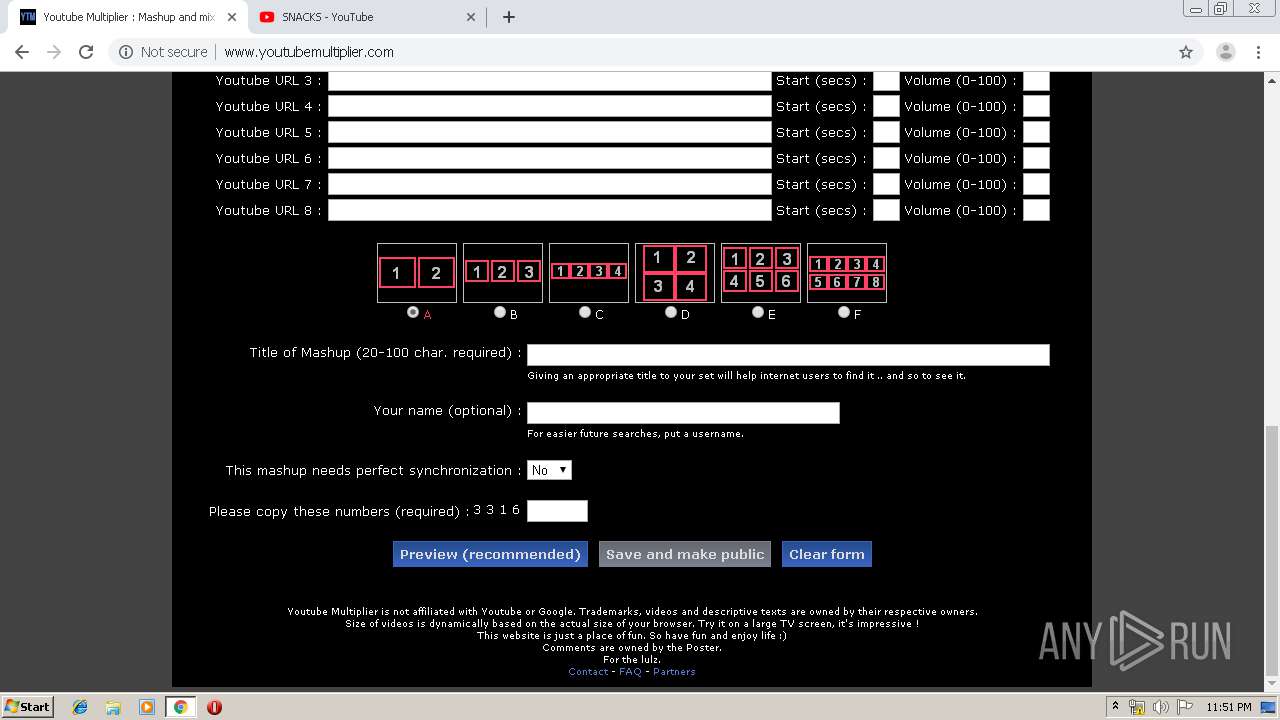Open the perfect synchronization dropdown
This screenshot has width=1280, height=720.
coord(549,470)
